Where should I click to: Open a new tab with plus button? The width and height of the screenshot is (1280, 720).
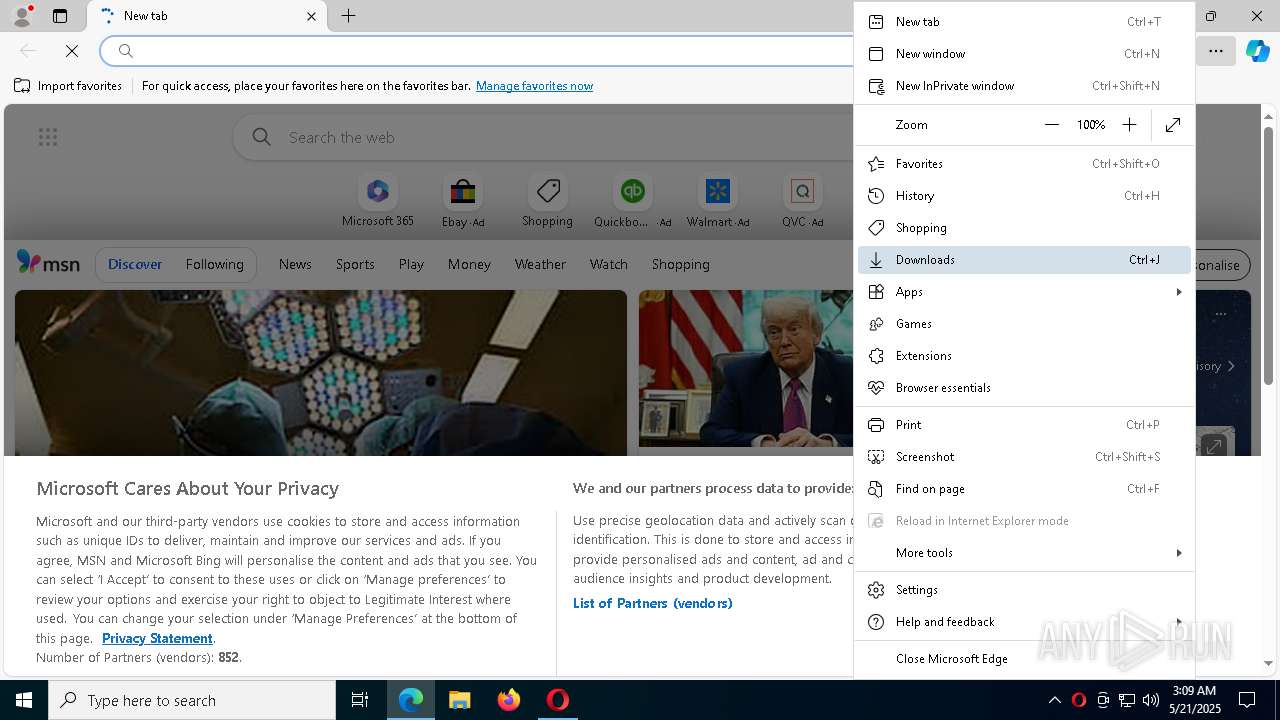(348, 16)
